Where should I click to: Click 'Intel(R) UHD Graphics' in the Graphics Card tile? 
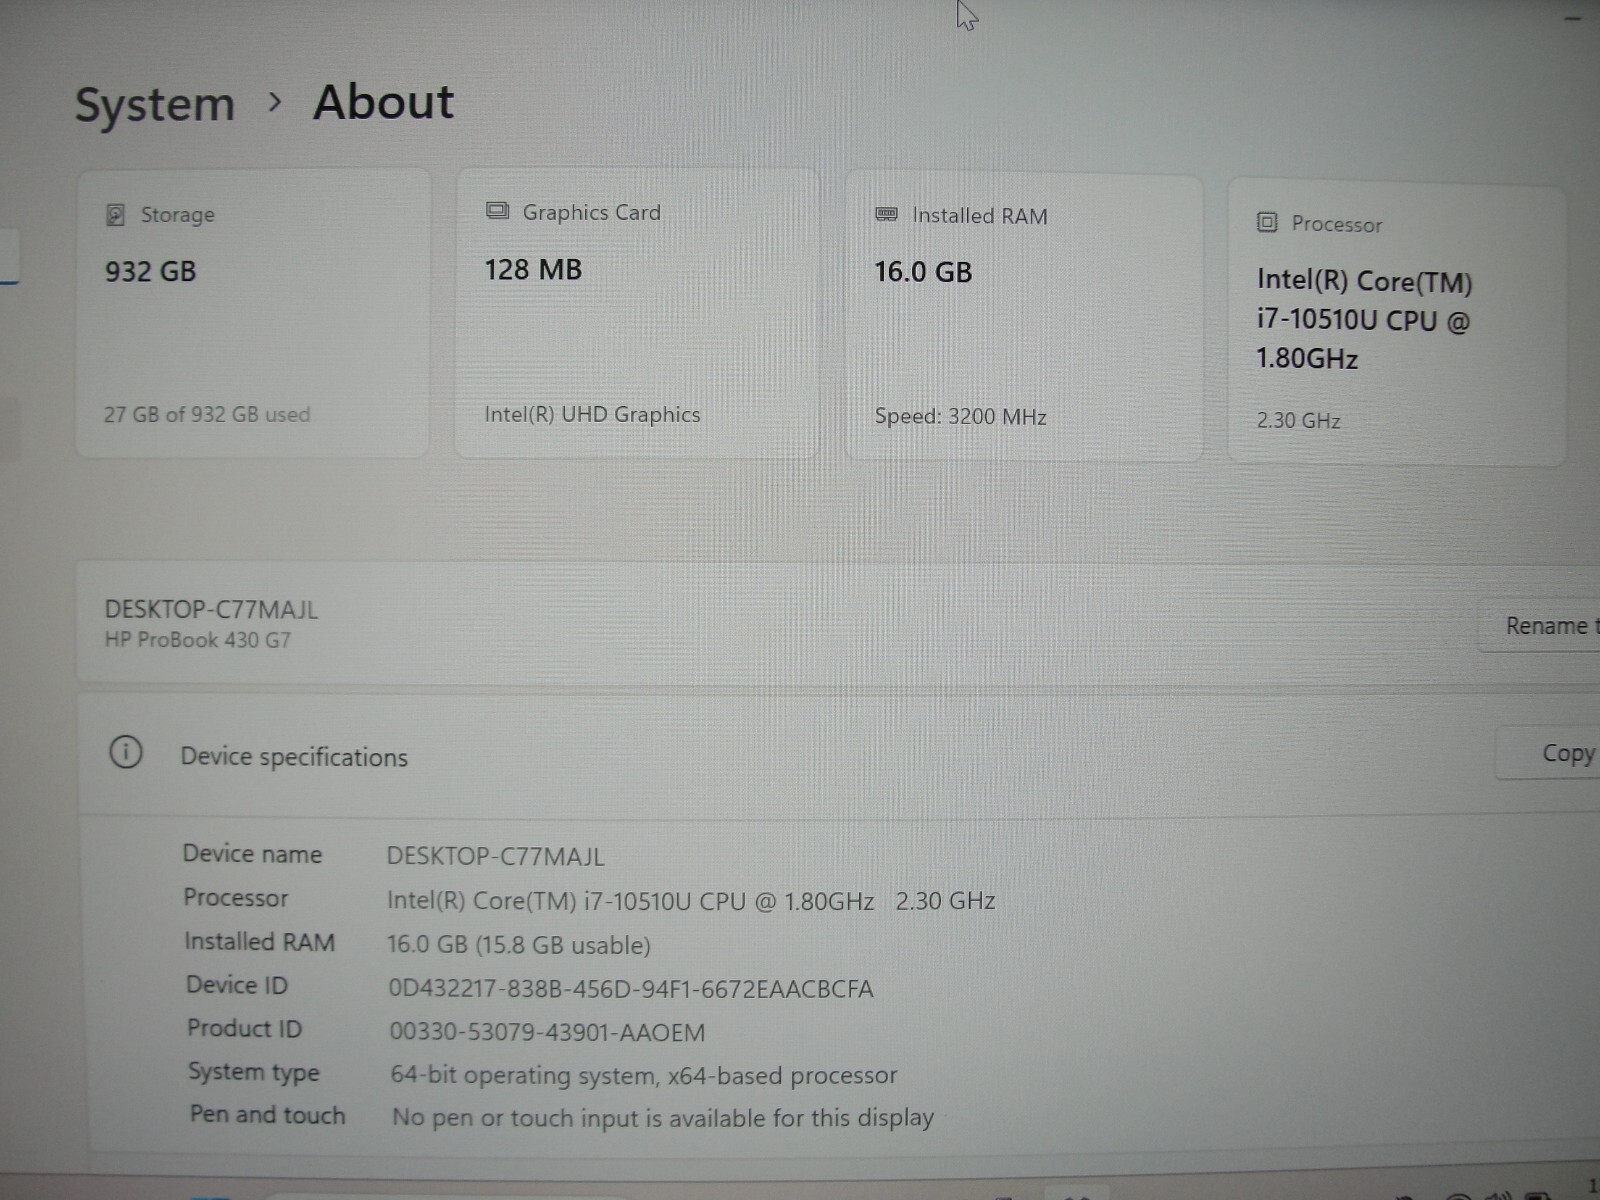[592, 414]
